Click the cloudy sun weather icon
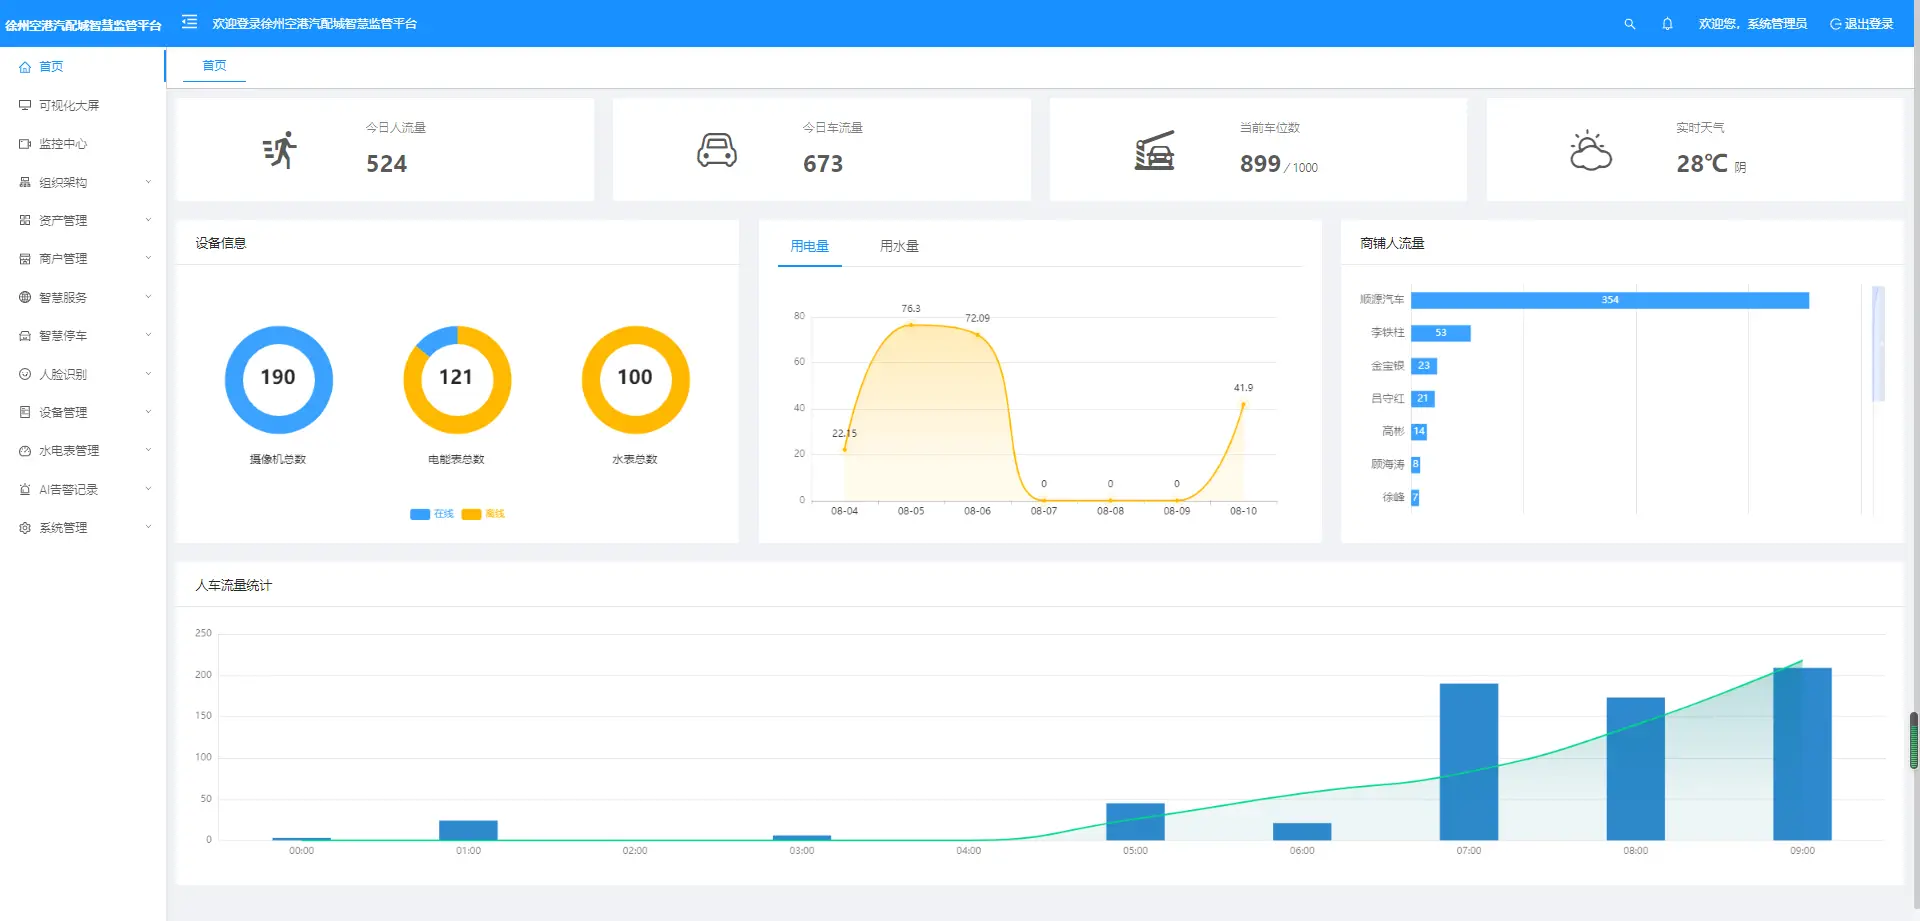 coord(1590,150)
